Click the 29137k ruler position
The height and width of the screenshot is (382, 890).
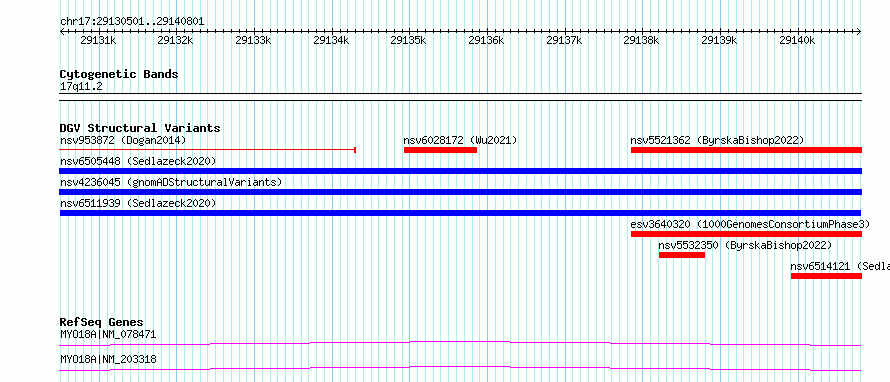pos(565,40)
